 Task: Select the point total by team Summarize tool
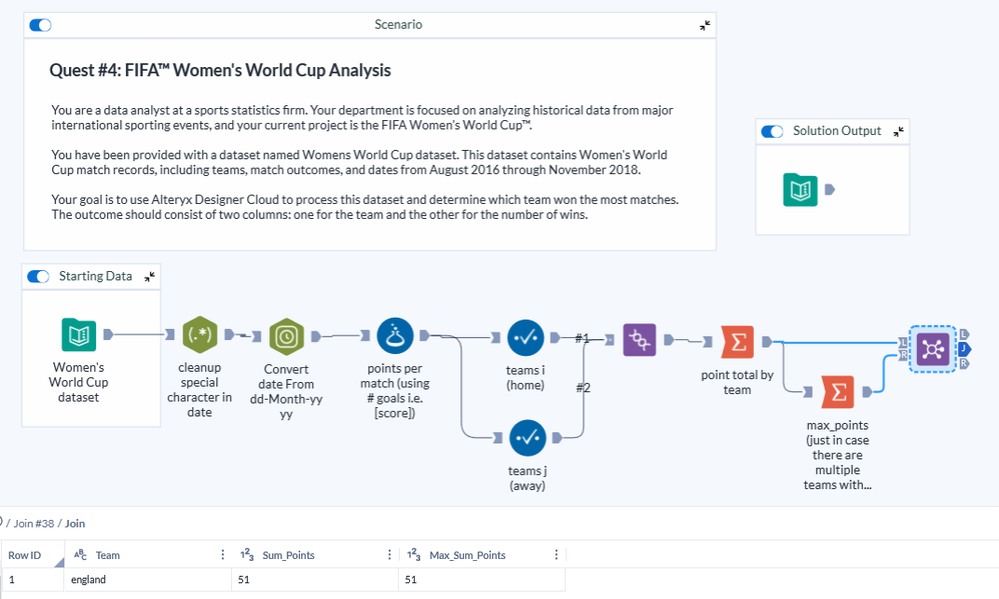[x=737, y=342]
